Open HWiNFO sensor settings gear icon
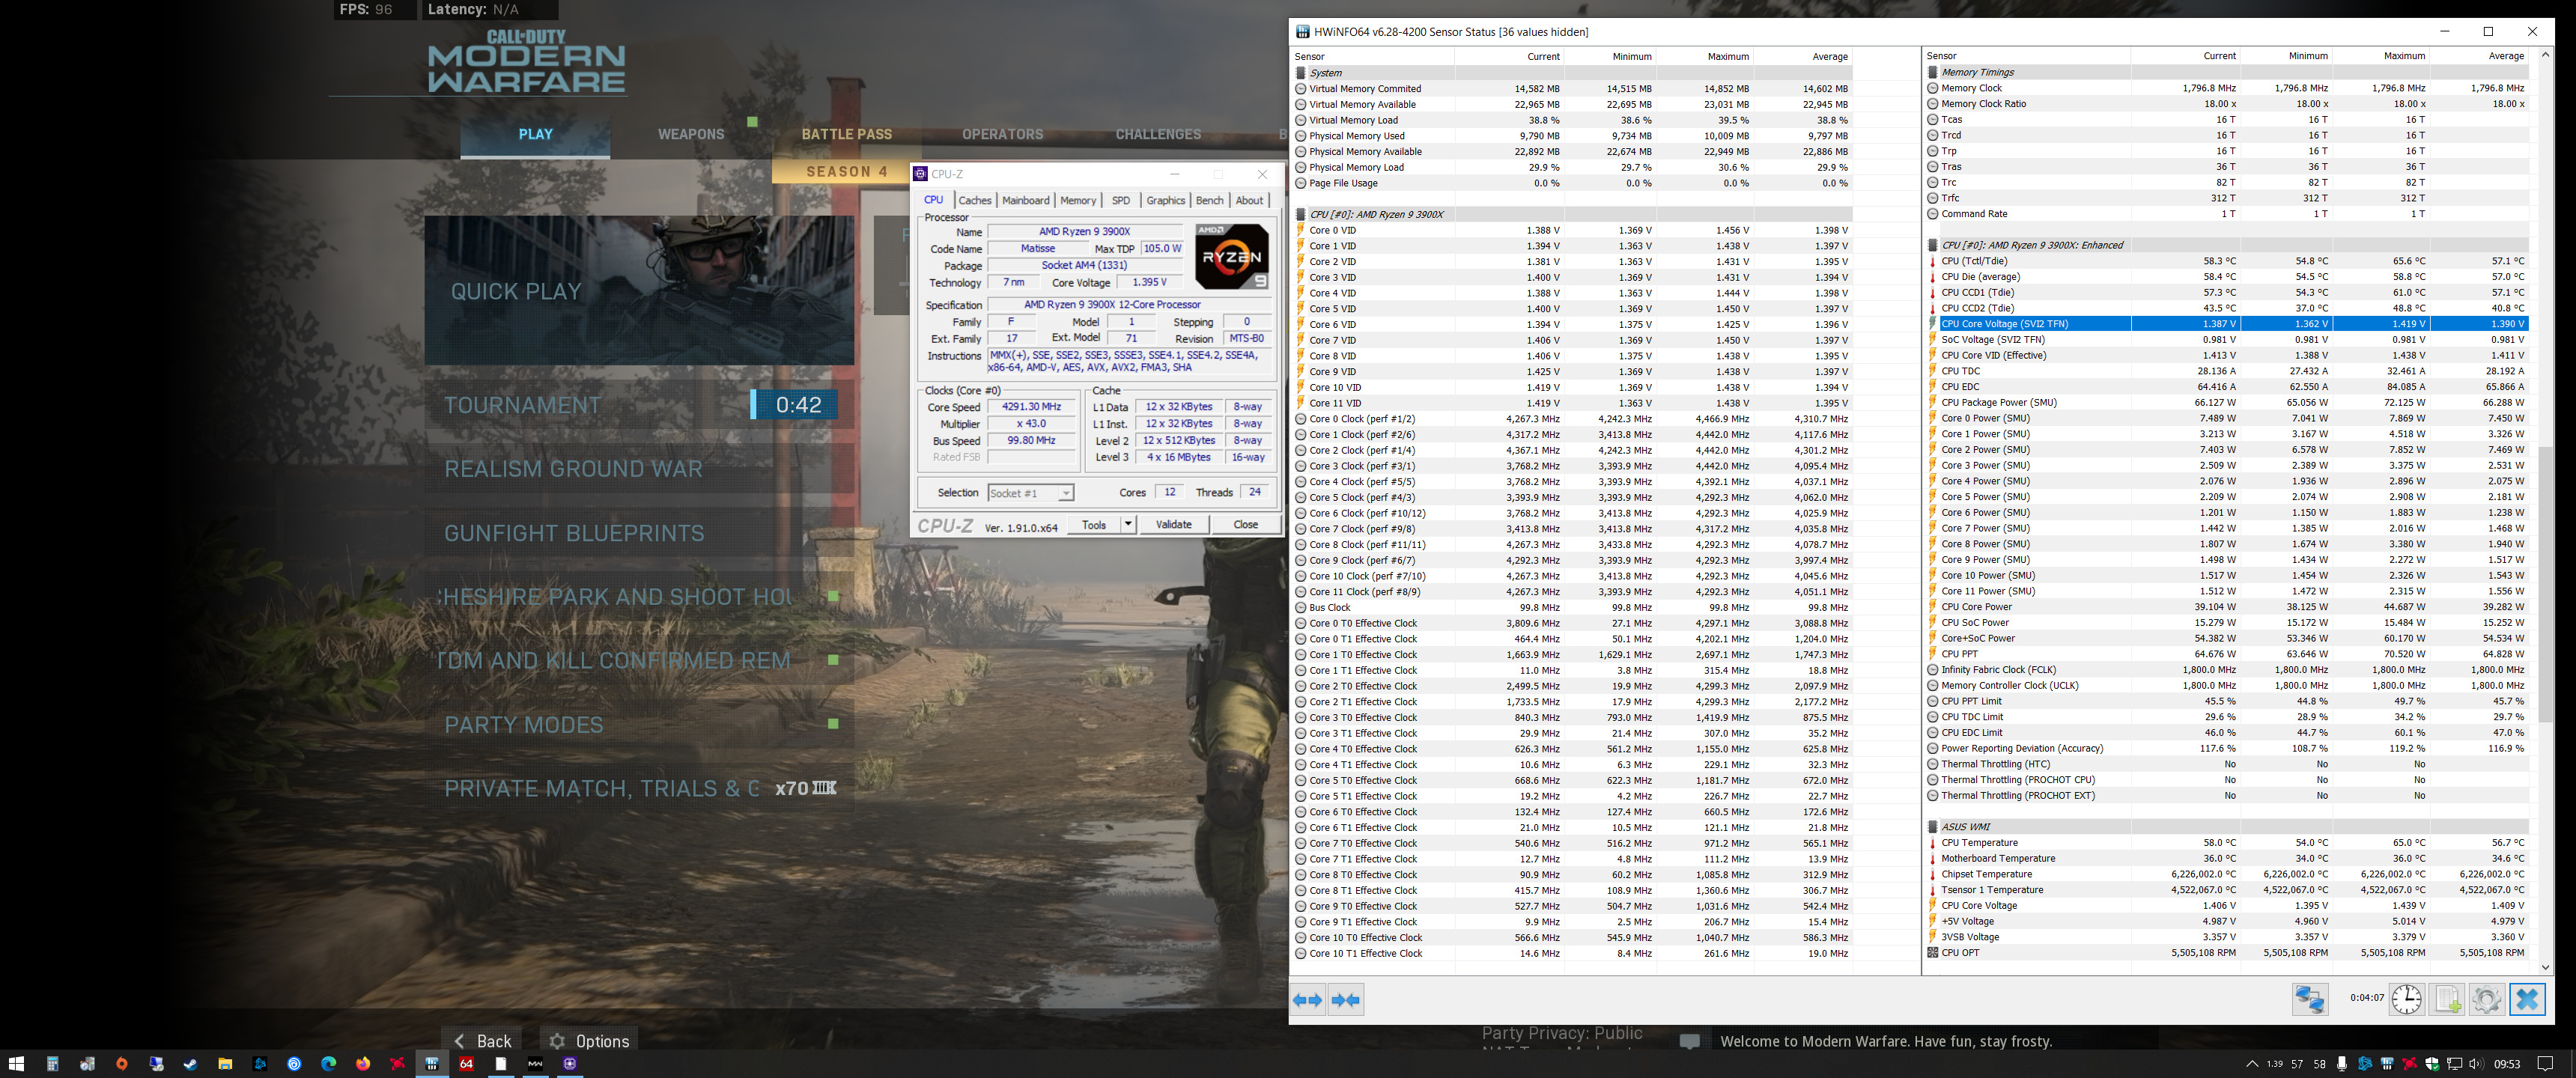This screenshot has width=2576, height=1078. [2486, 998]
